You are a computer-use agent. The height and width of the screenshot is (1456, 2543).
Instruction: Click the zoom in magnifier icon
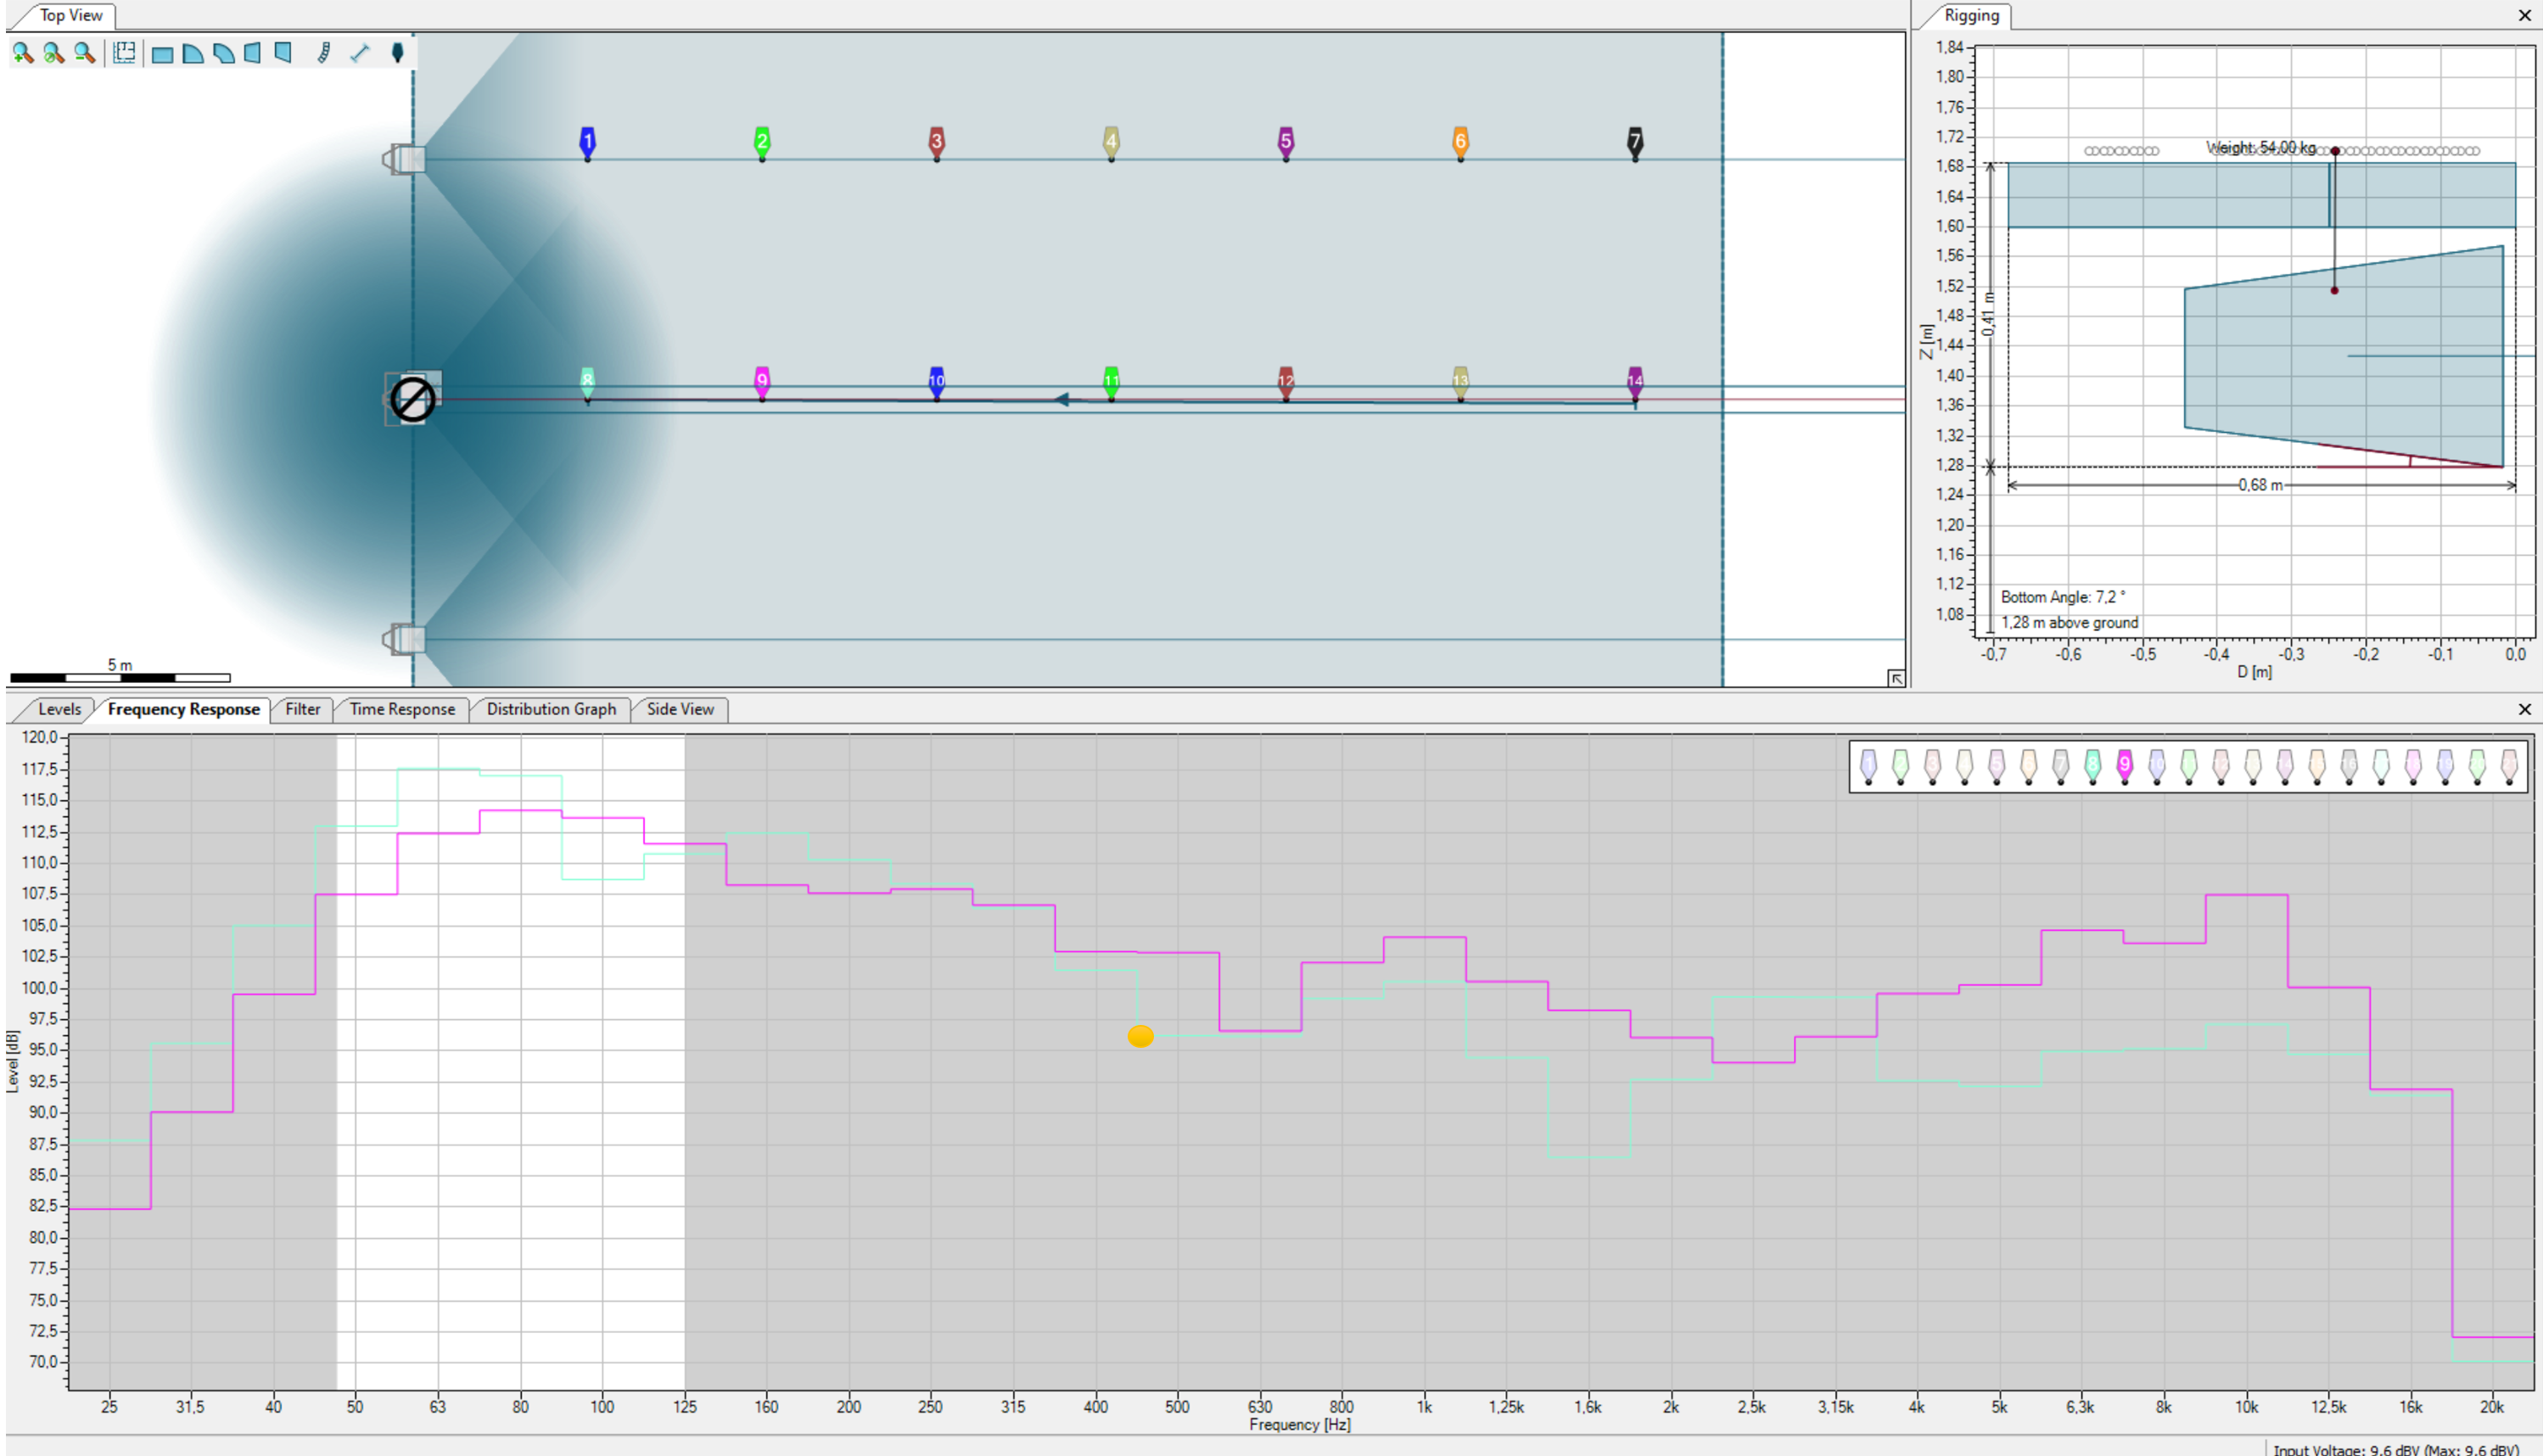click(22, 53)
